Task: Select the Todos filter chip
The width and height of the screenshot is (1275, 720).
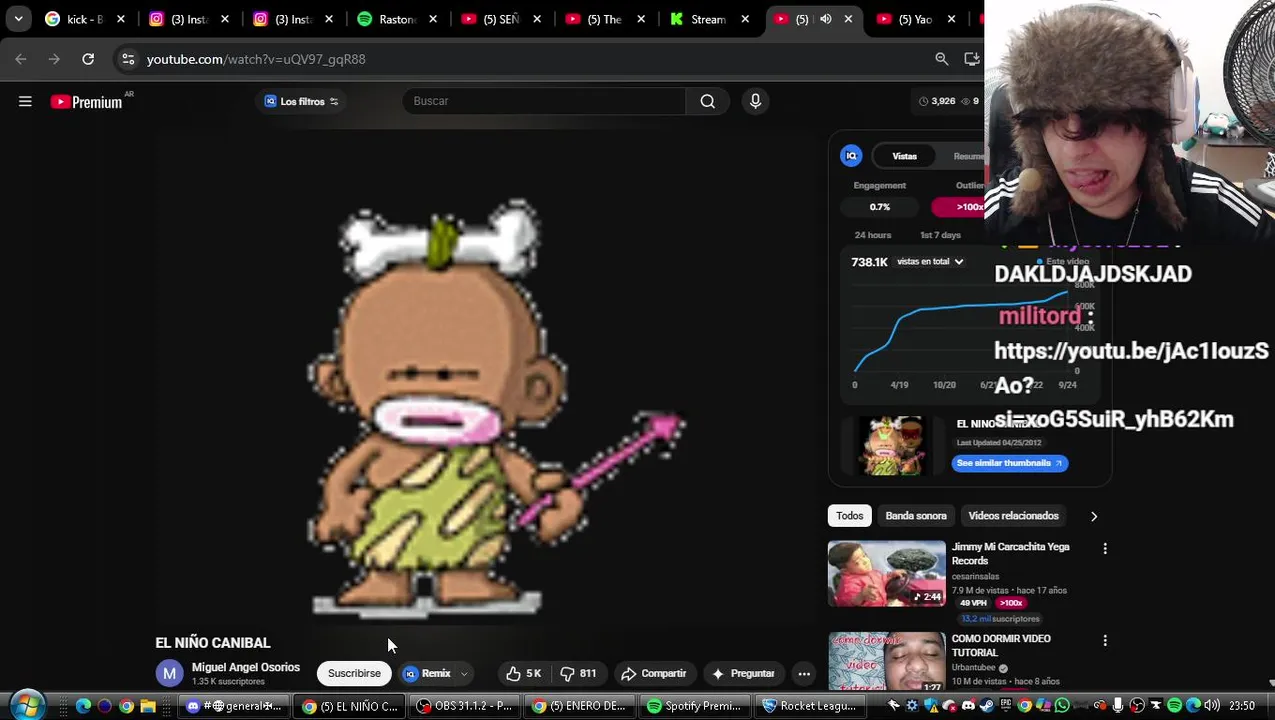Action: 849,516
